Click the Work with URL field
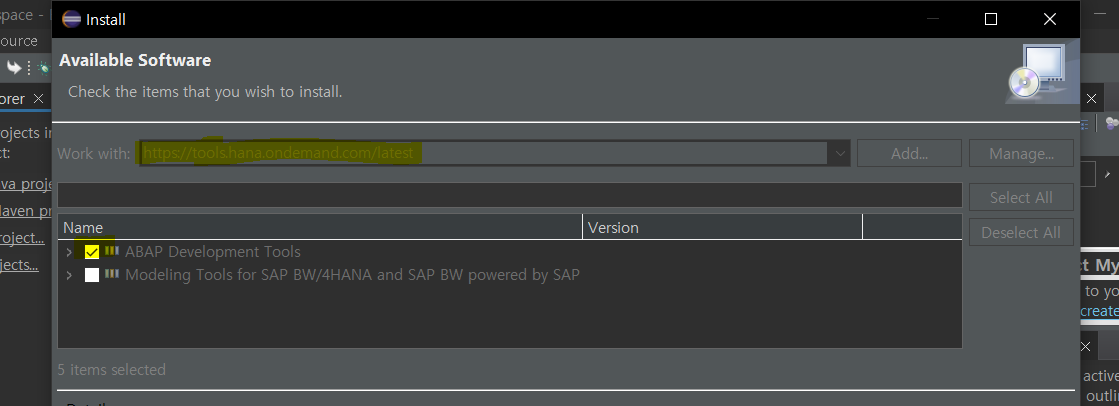The image size is (1119, 406). 484,153
